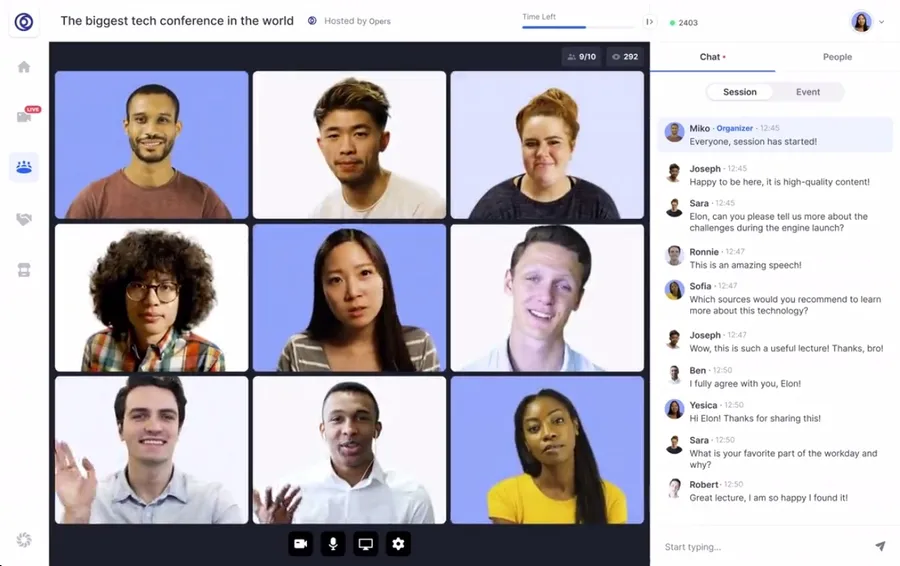Image resolution: width=900 pixels, height=566 pixels.
Task: Open the live video camera sidebar icon
Action: 24,117
